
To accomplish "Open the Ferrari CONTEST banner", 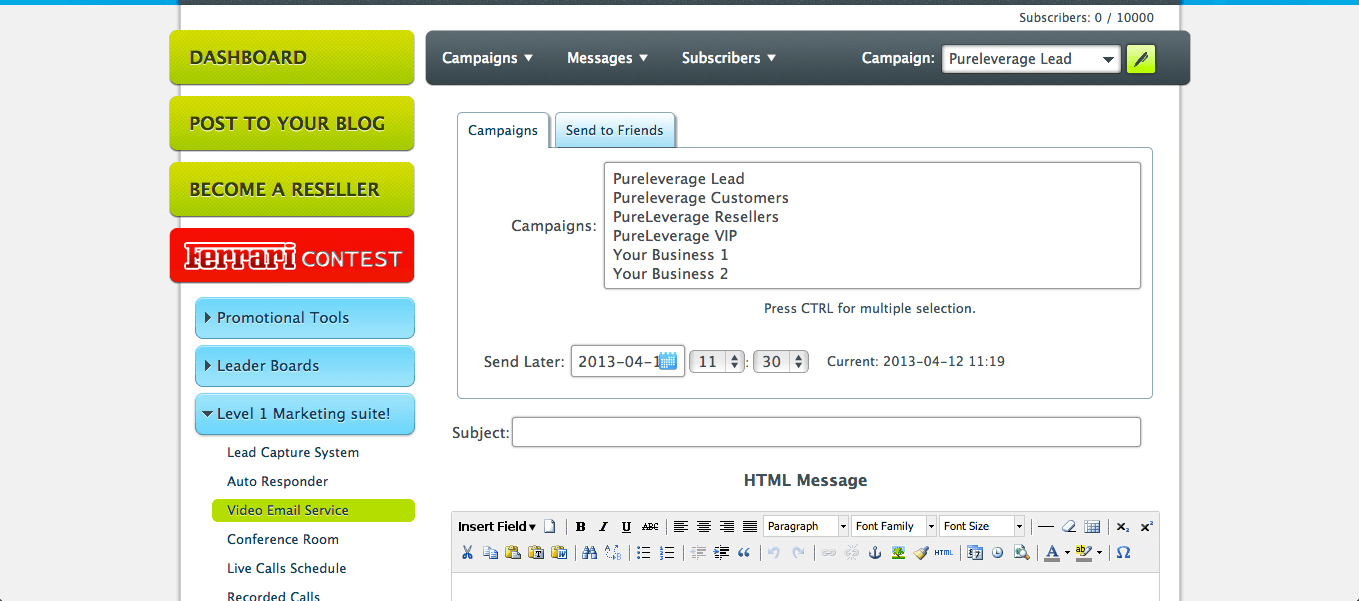I will 292,256.
